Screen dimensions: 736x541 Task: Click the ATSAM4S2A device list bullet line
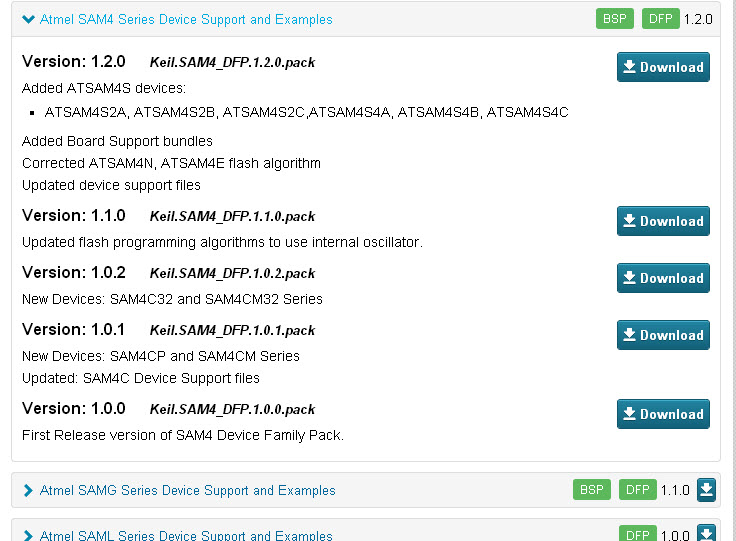point(306,113)
